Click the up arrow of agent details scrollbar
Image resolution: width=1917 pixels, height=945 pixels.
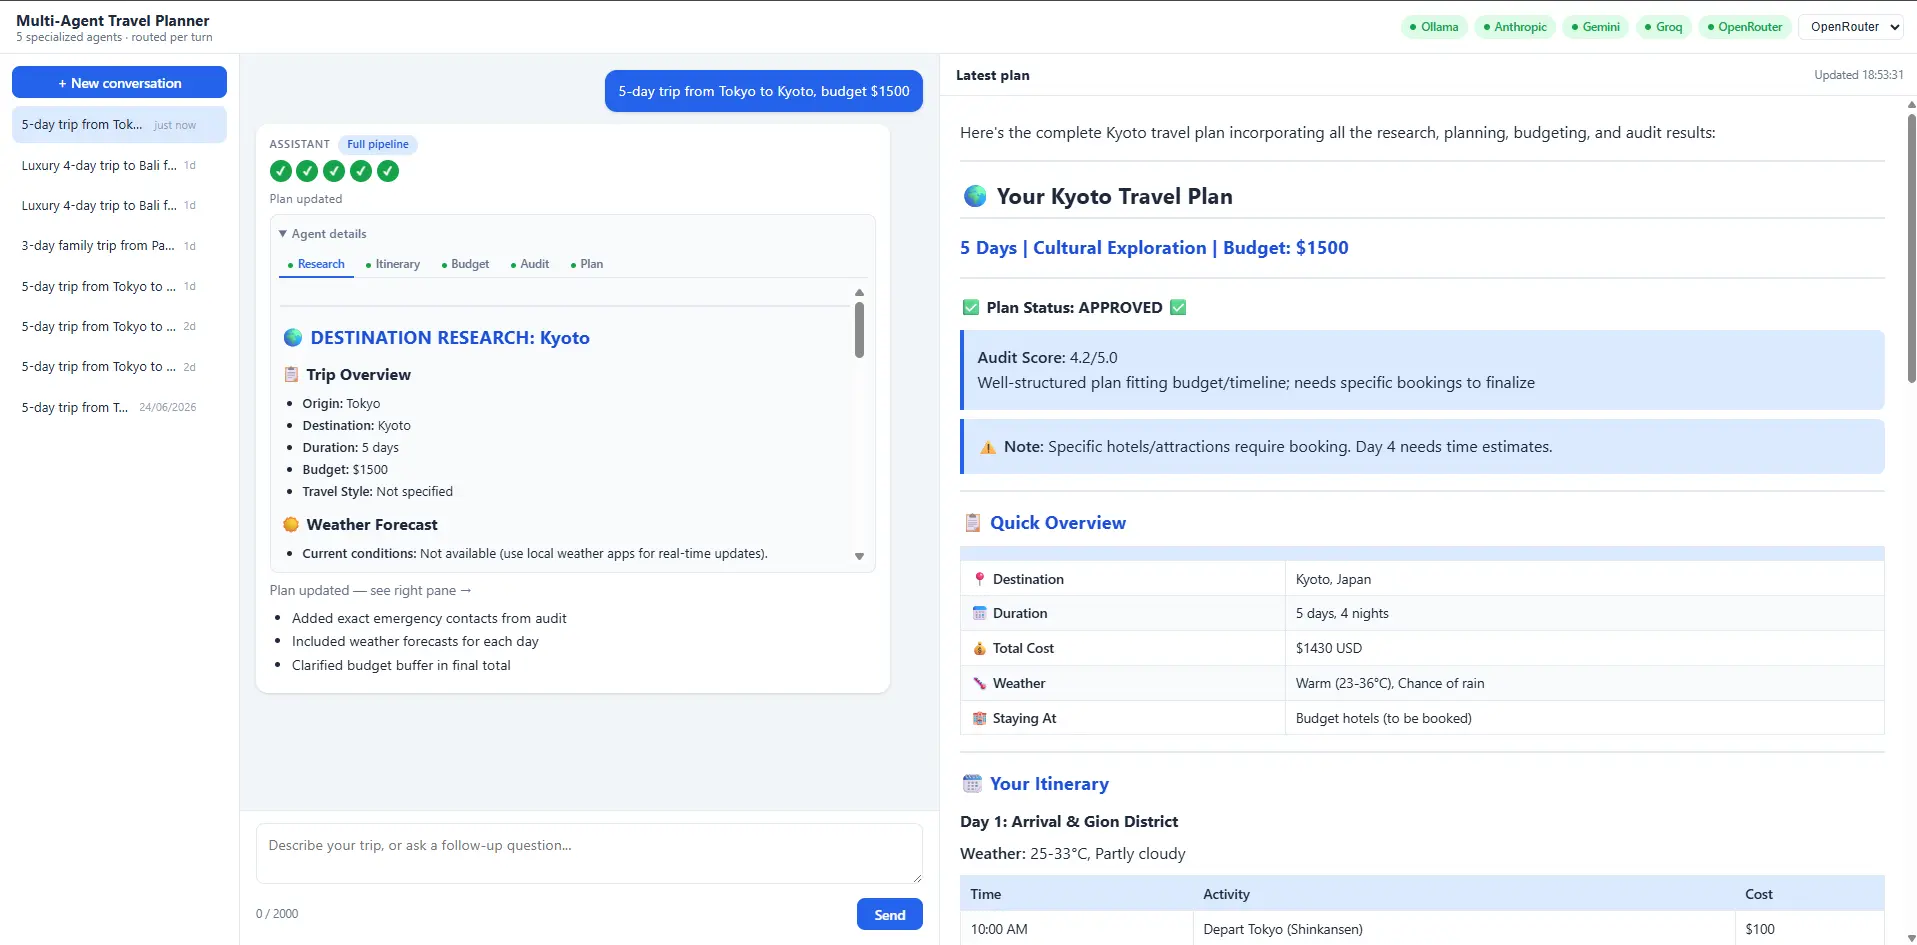pos(859,293)
